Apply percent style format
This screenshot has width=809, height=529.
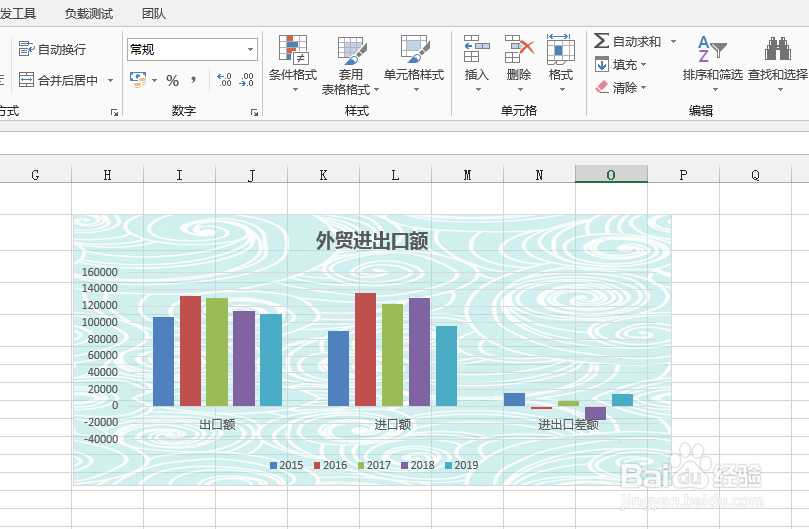tap(172, 81)
